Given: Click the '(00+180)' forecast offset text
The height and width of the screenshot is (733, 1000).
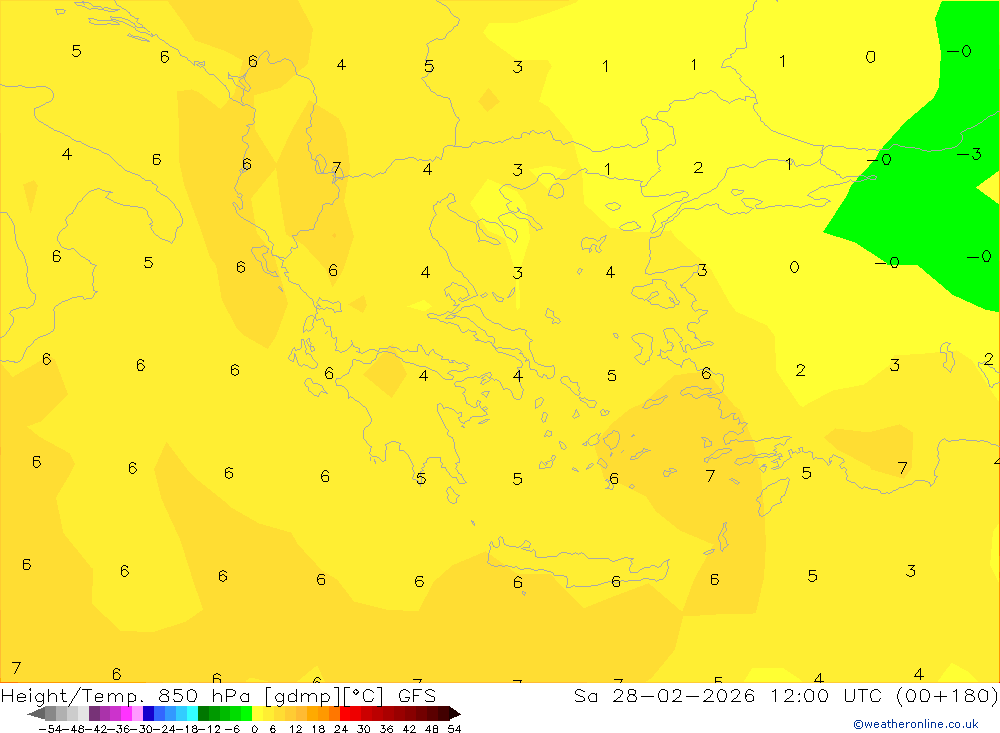Looking at the screenshot, I should click(947, 695).
